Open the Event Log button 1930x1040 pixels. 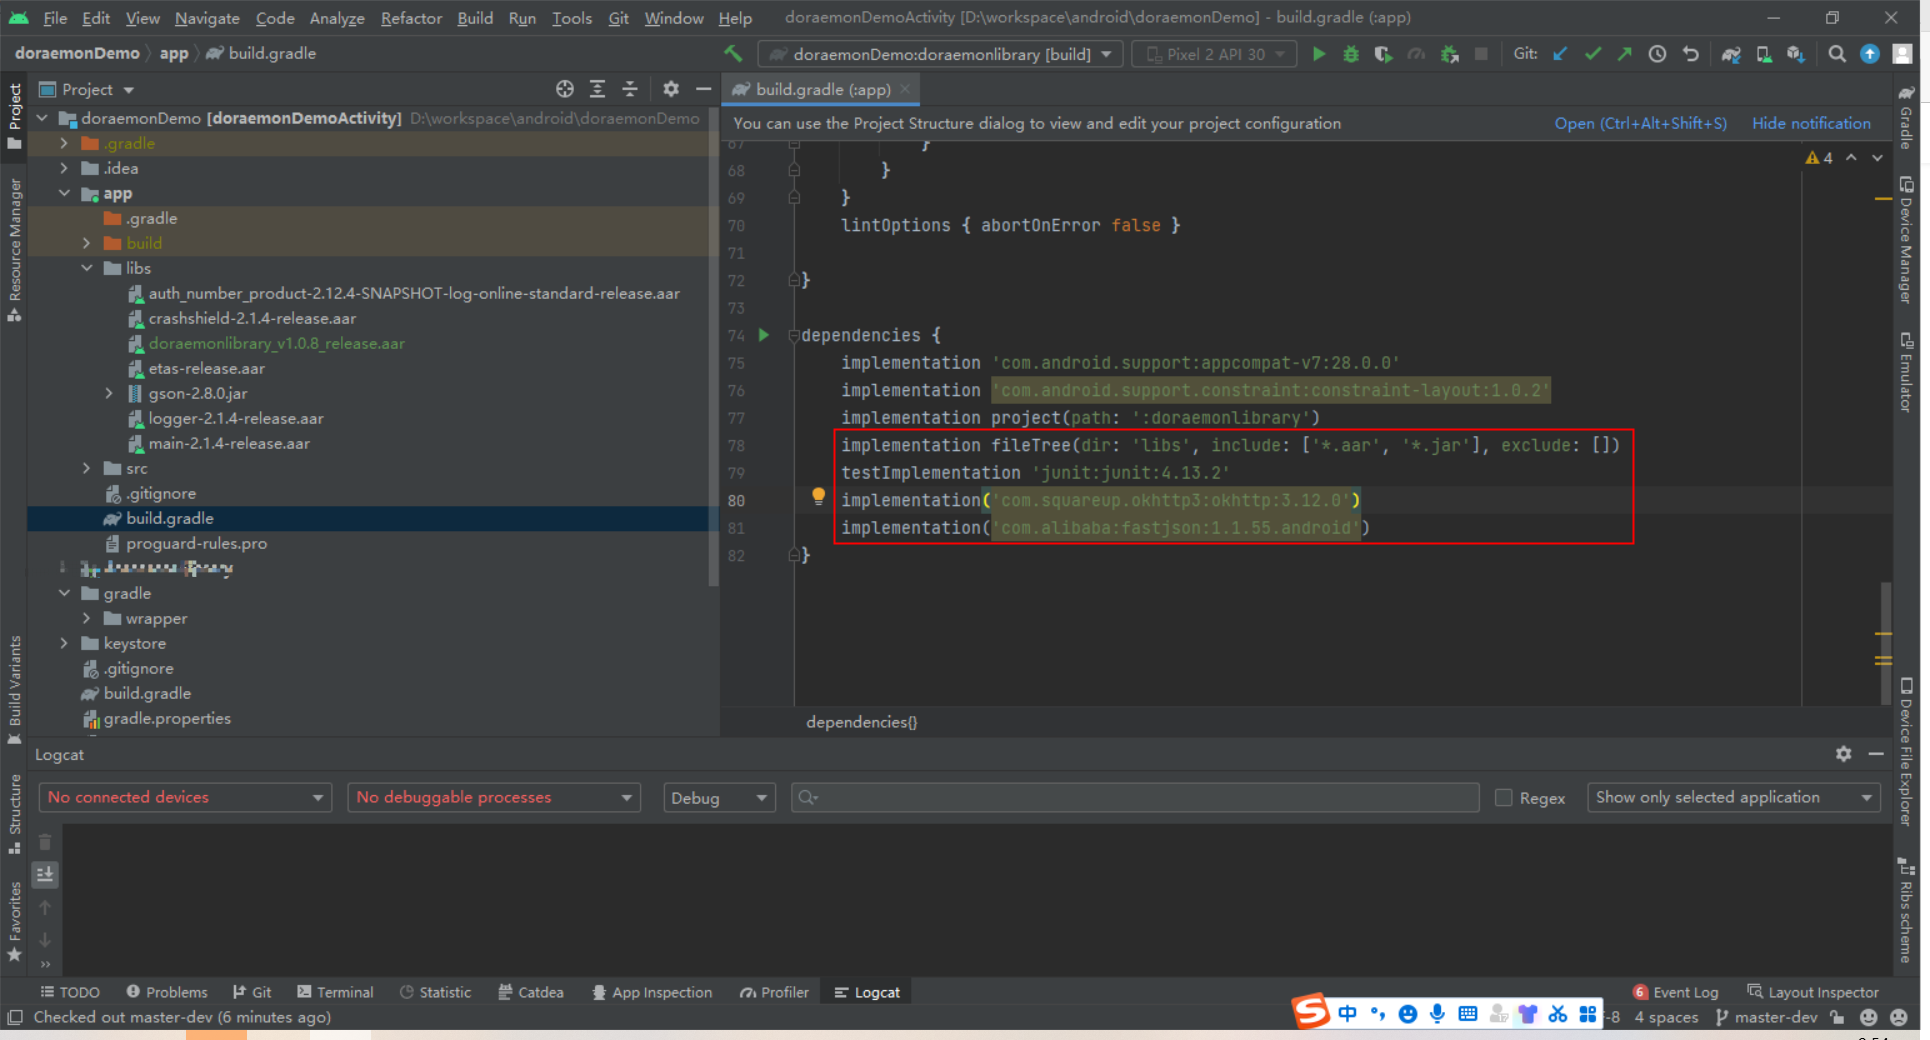(x=1676, y=992)
